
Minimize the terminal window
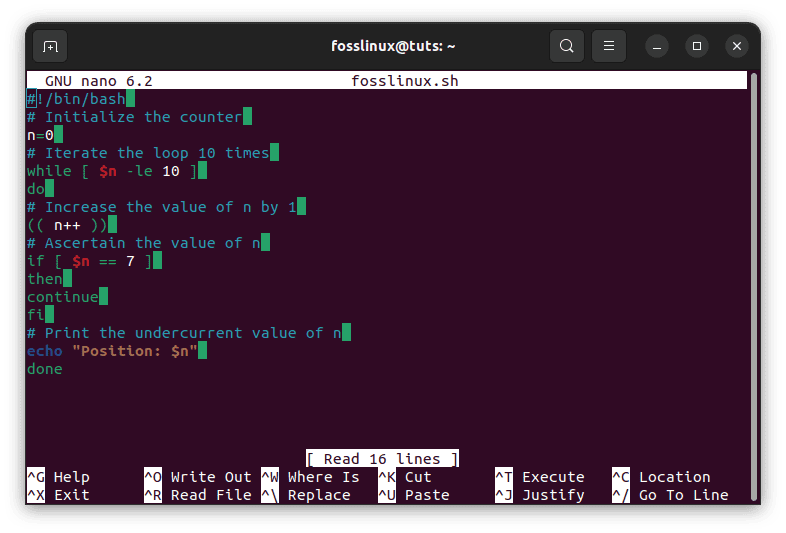[x=657, y=46]
